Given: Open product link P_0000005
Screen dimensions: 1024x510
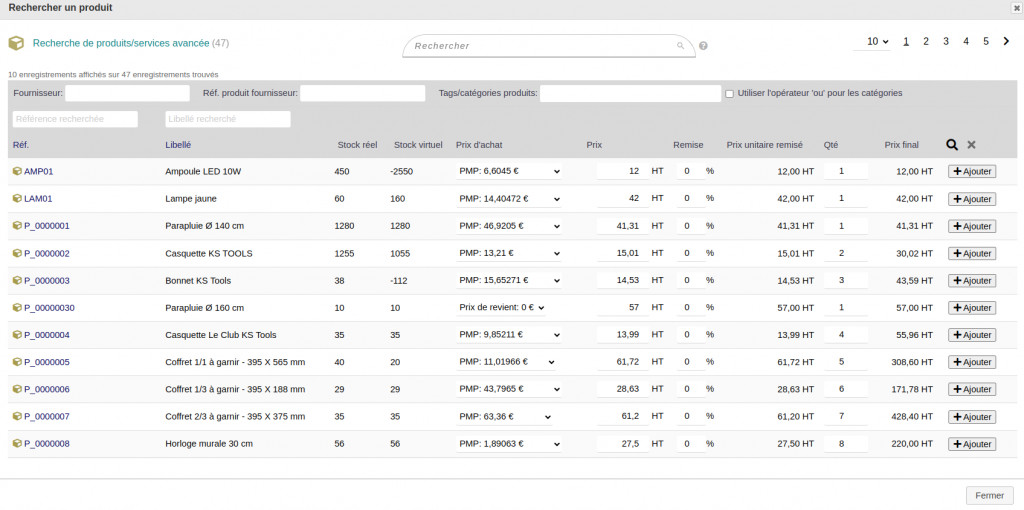Looking at the screenshot, I should [46, 362].
